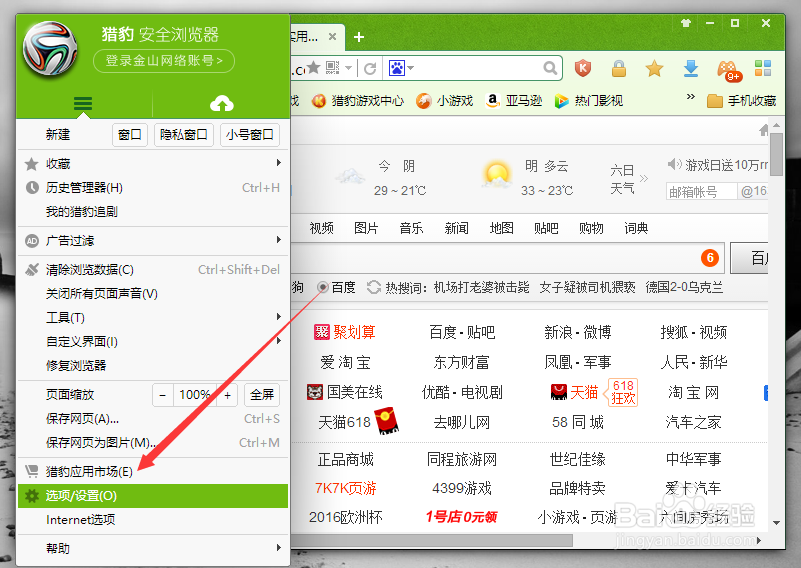Choose 清除浏览数据(C) from menu
Screen dimensions: 801x568
(x=153, y=270)
